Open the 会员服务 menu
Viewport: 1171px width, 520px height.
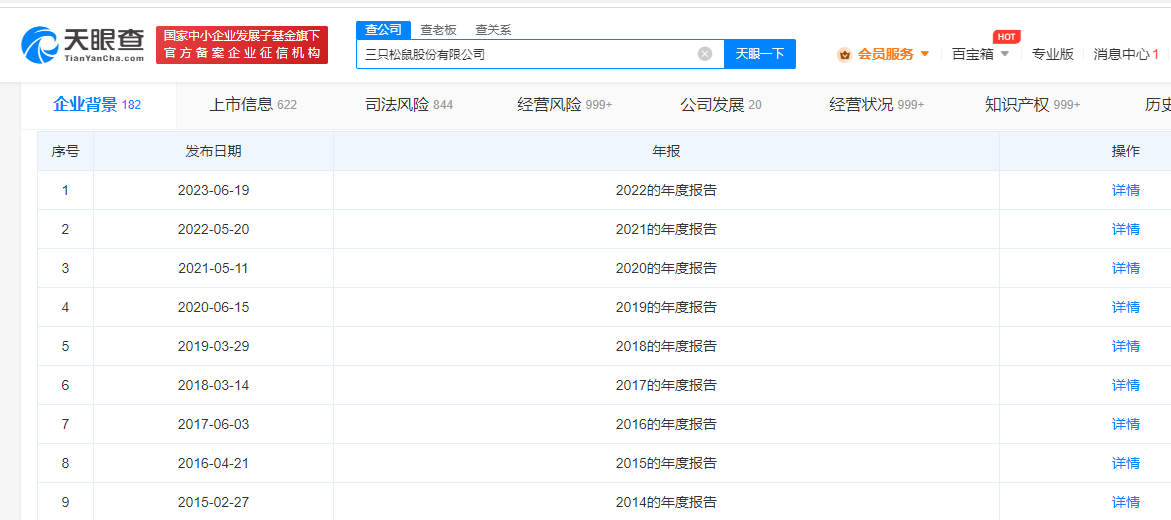click(886, 54)
